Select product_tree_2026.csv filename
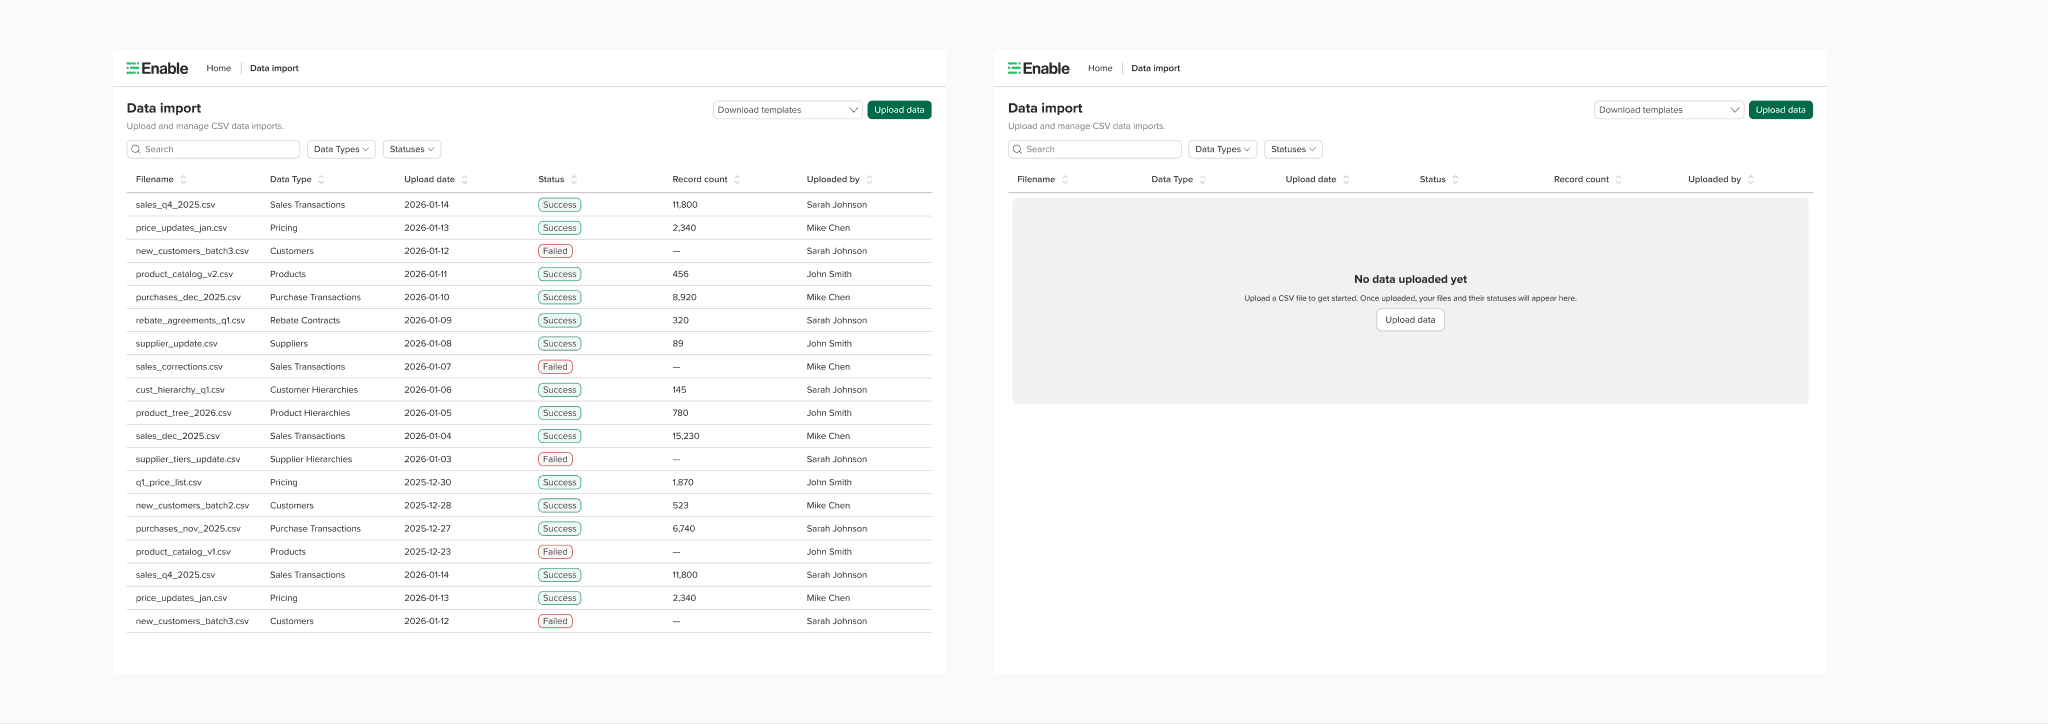The image size is (2048, 724). click(x=183, y=413)
